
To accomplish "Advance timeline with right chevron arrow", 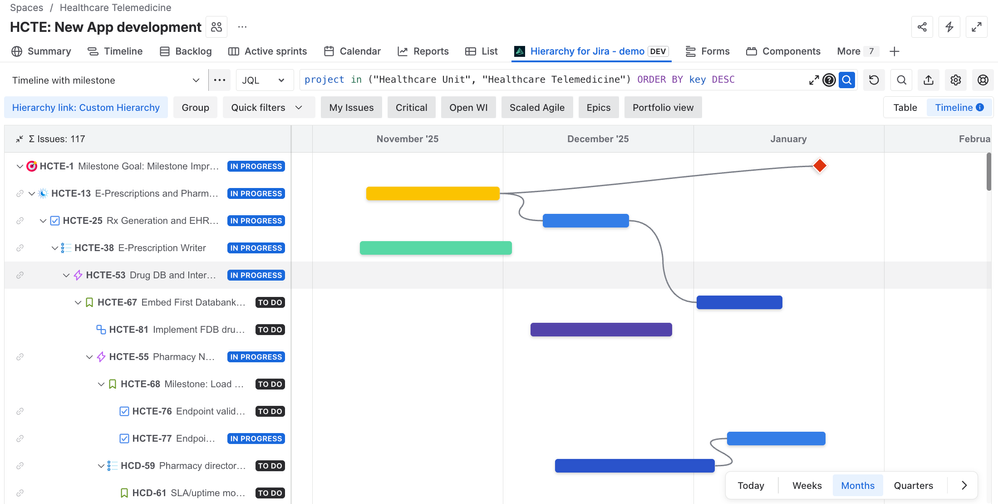I will pos(964,486).
